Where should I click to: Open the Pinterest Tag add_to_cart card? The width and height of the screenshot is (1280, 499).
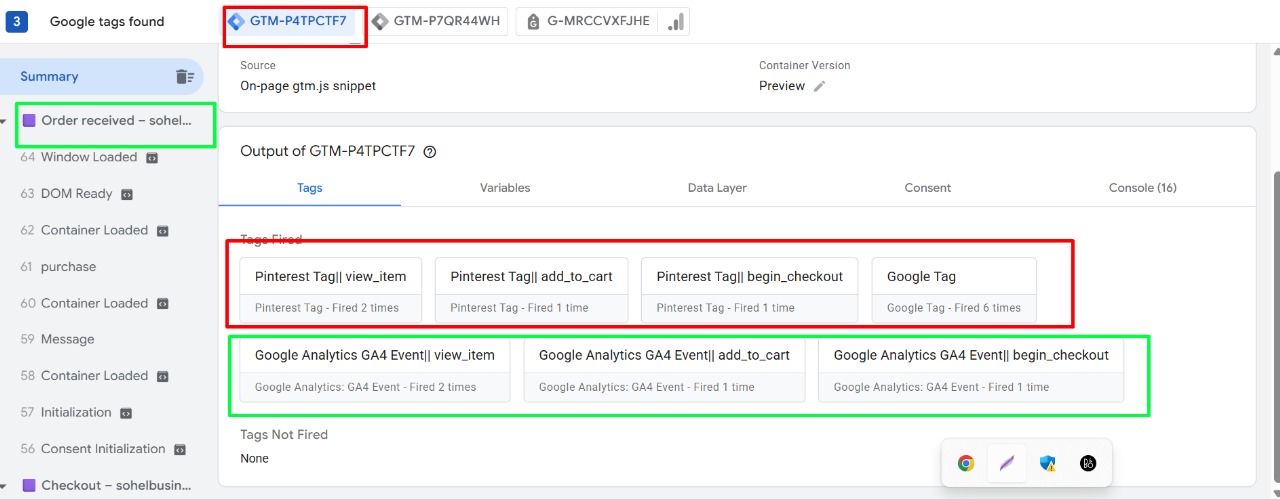point(532,290)
